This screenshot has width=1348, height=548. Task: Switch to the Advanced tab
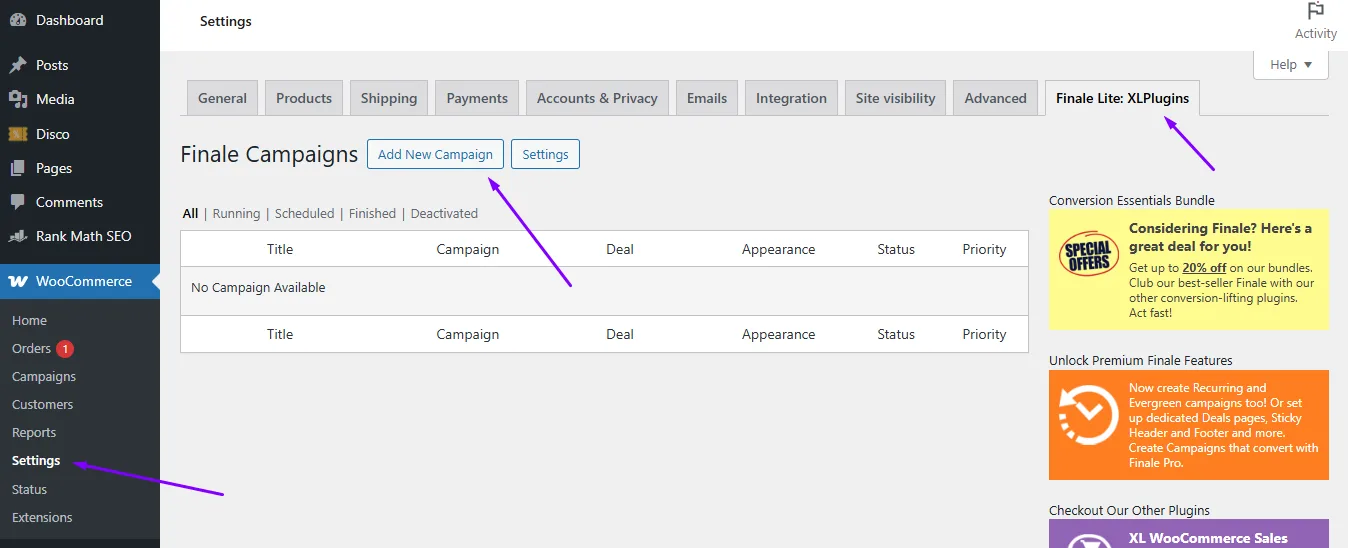(x=996, y=98)
